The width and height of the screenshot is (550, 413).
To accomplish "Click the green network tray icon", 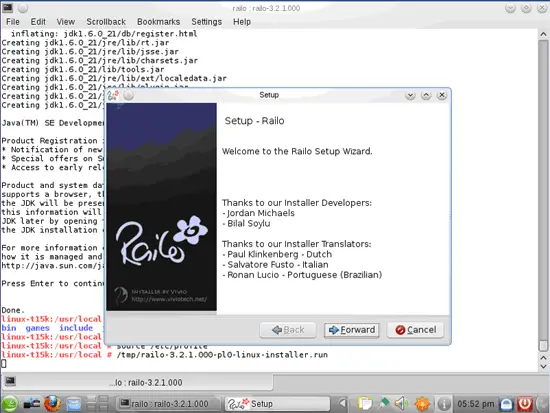I will 384,404.
